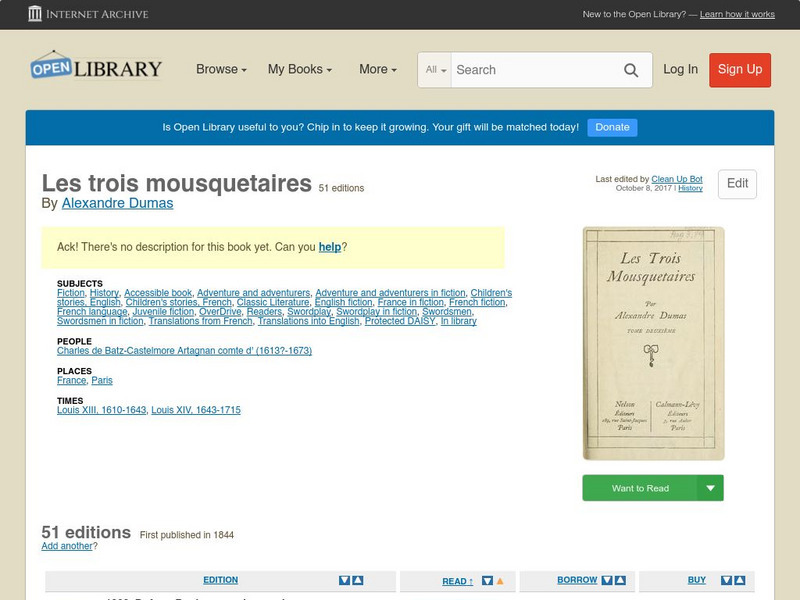Expand the Want to Read dropdown arrow
The width and height of the screenshot is (800, 600).
coord(710,488)
